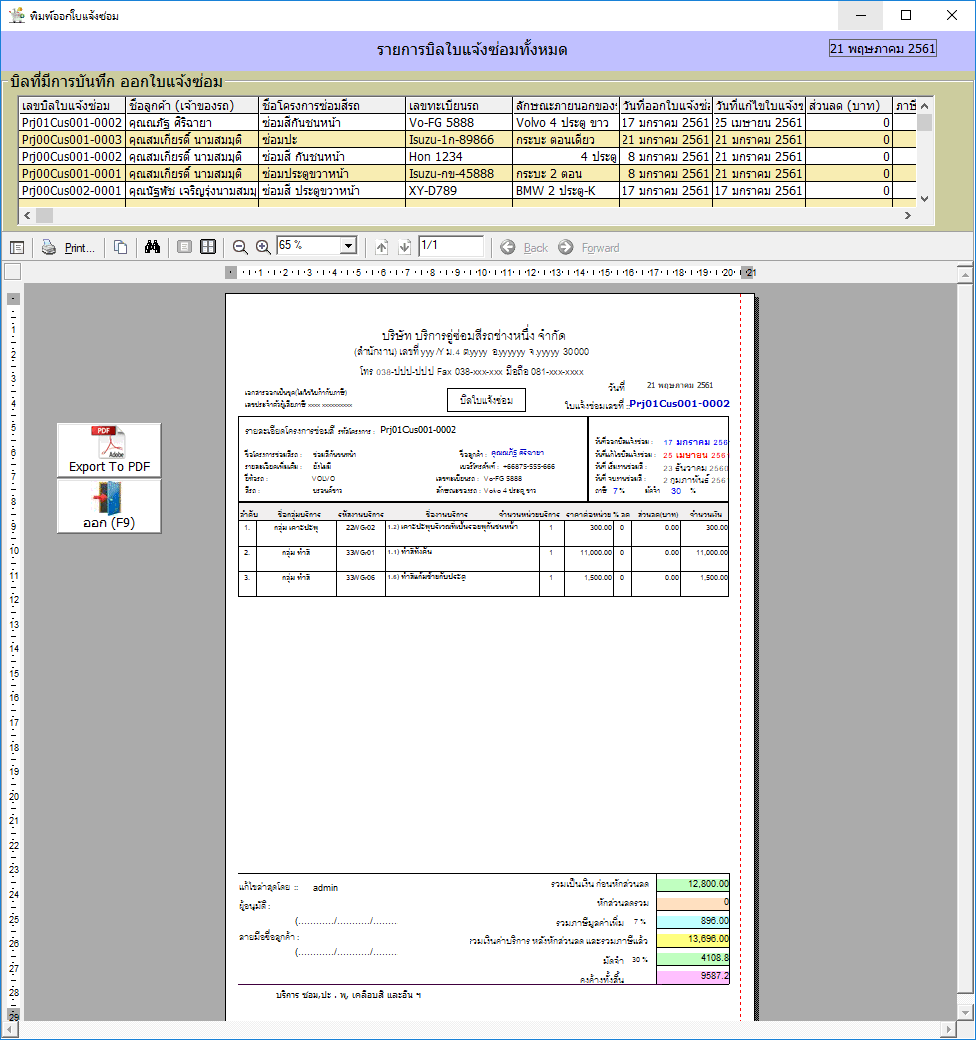Select row Prj00Cus002-0001 in bill list
976x1040 pixels.
click(467, 190)
